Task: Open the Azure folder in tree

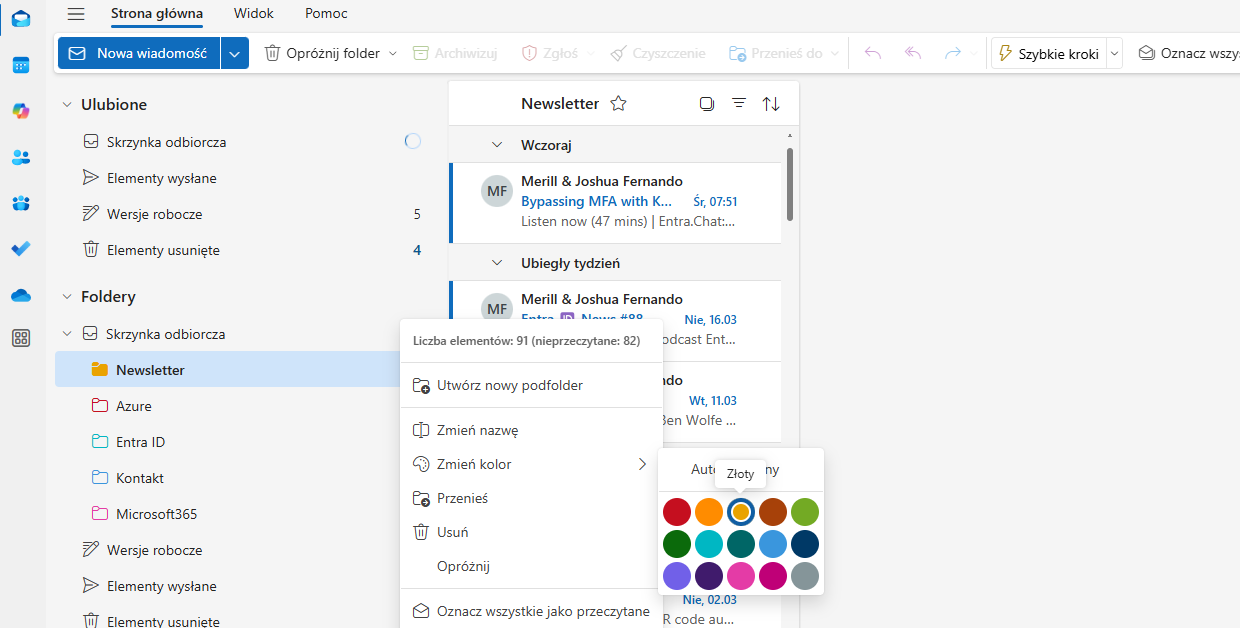Action: point(133,406)
